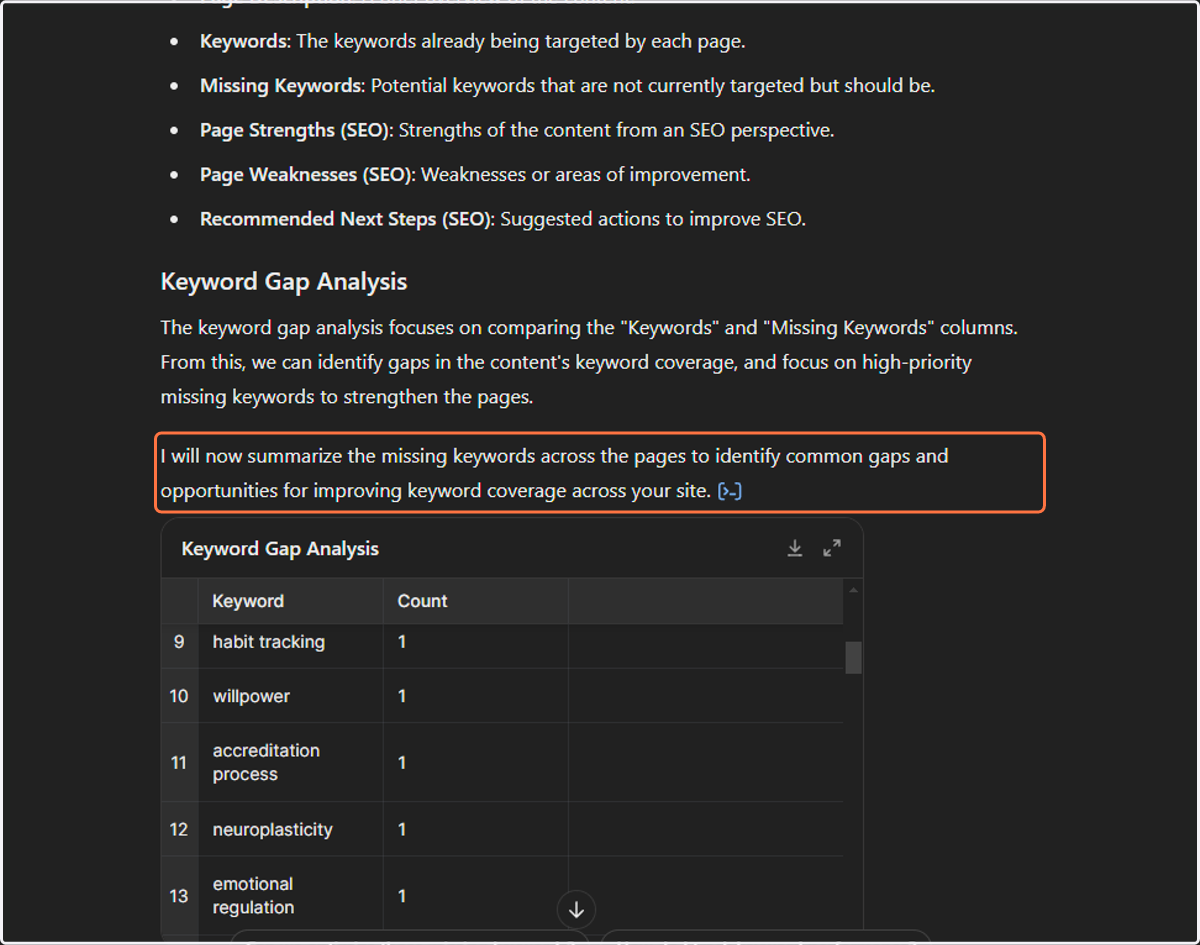1200x945 pixels.
Task: Click the Keyword Gap Analysis table title
Action: click(x=280, y=549)
